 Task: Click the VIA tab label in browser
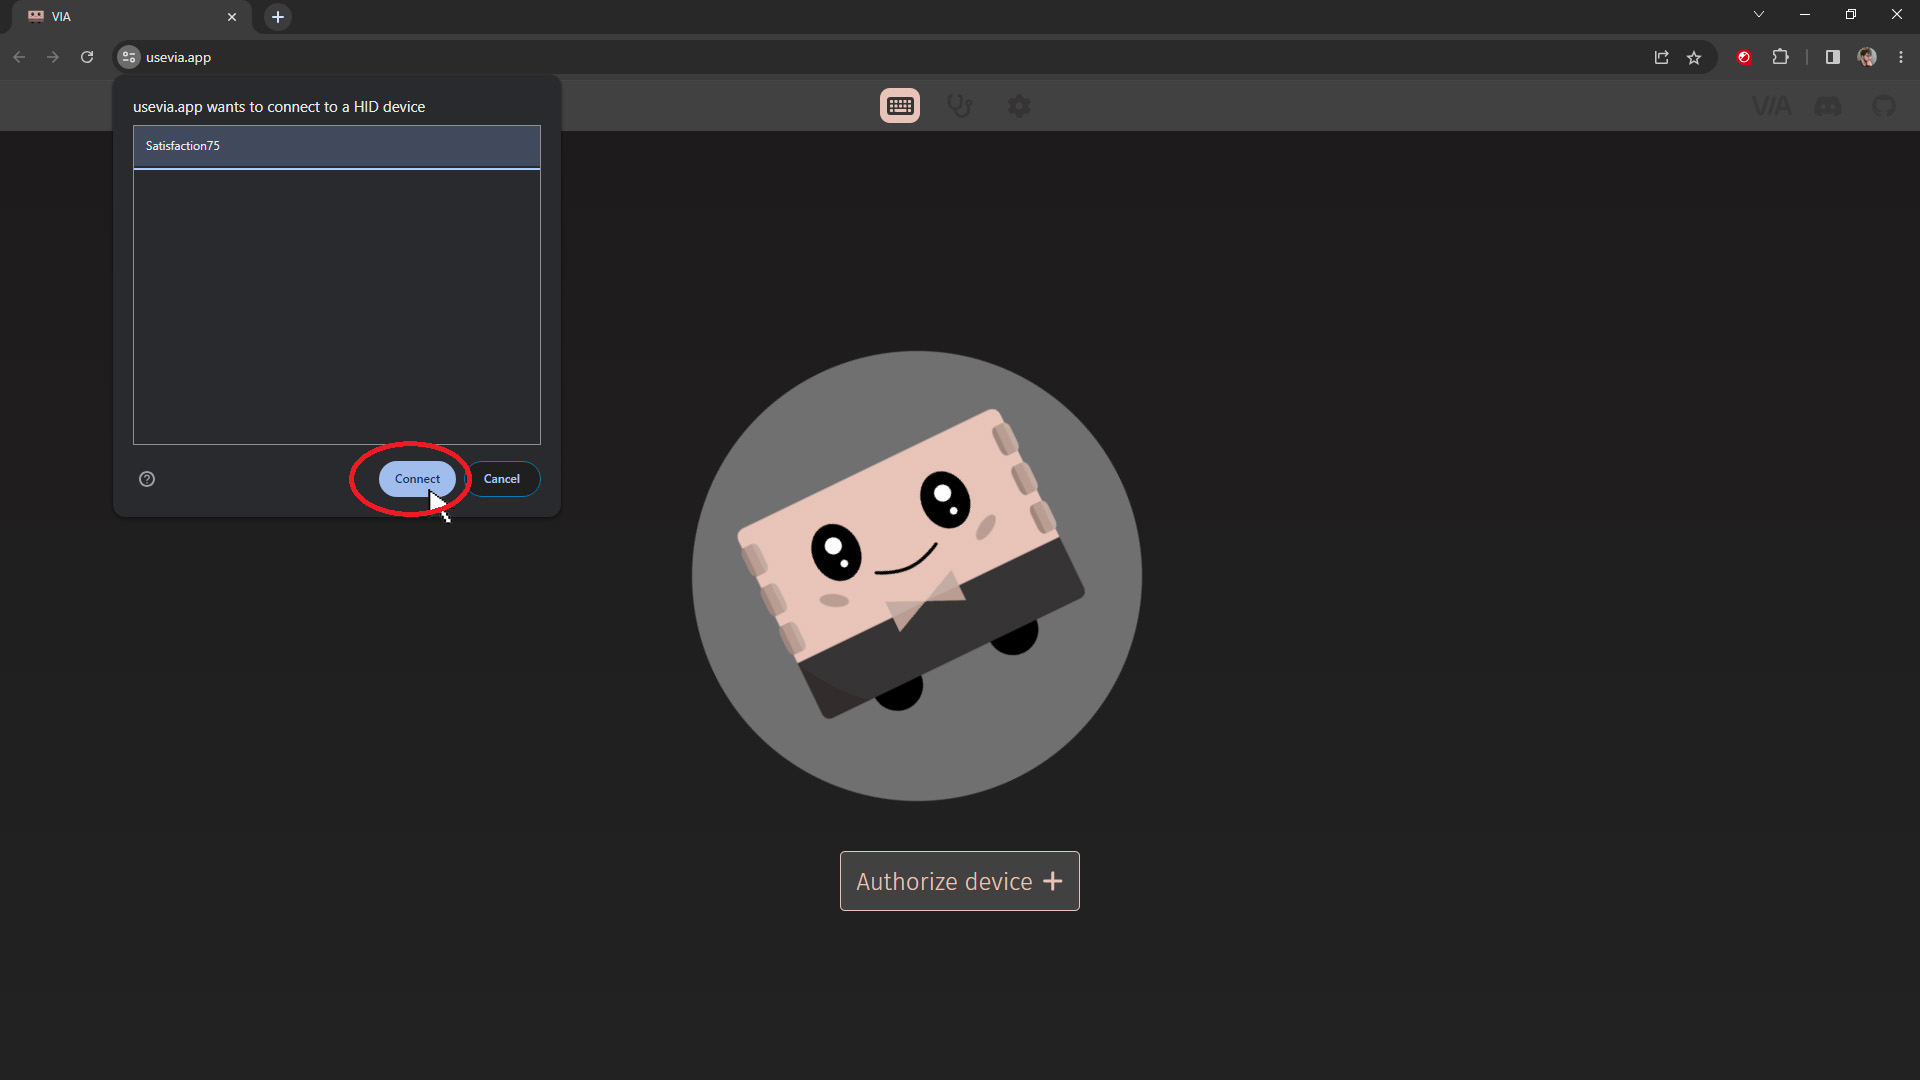click(62, 16)
